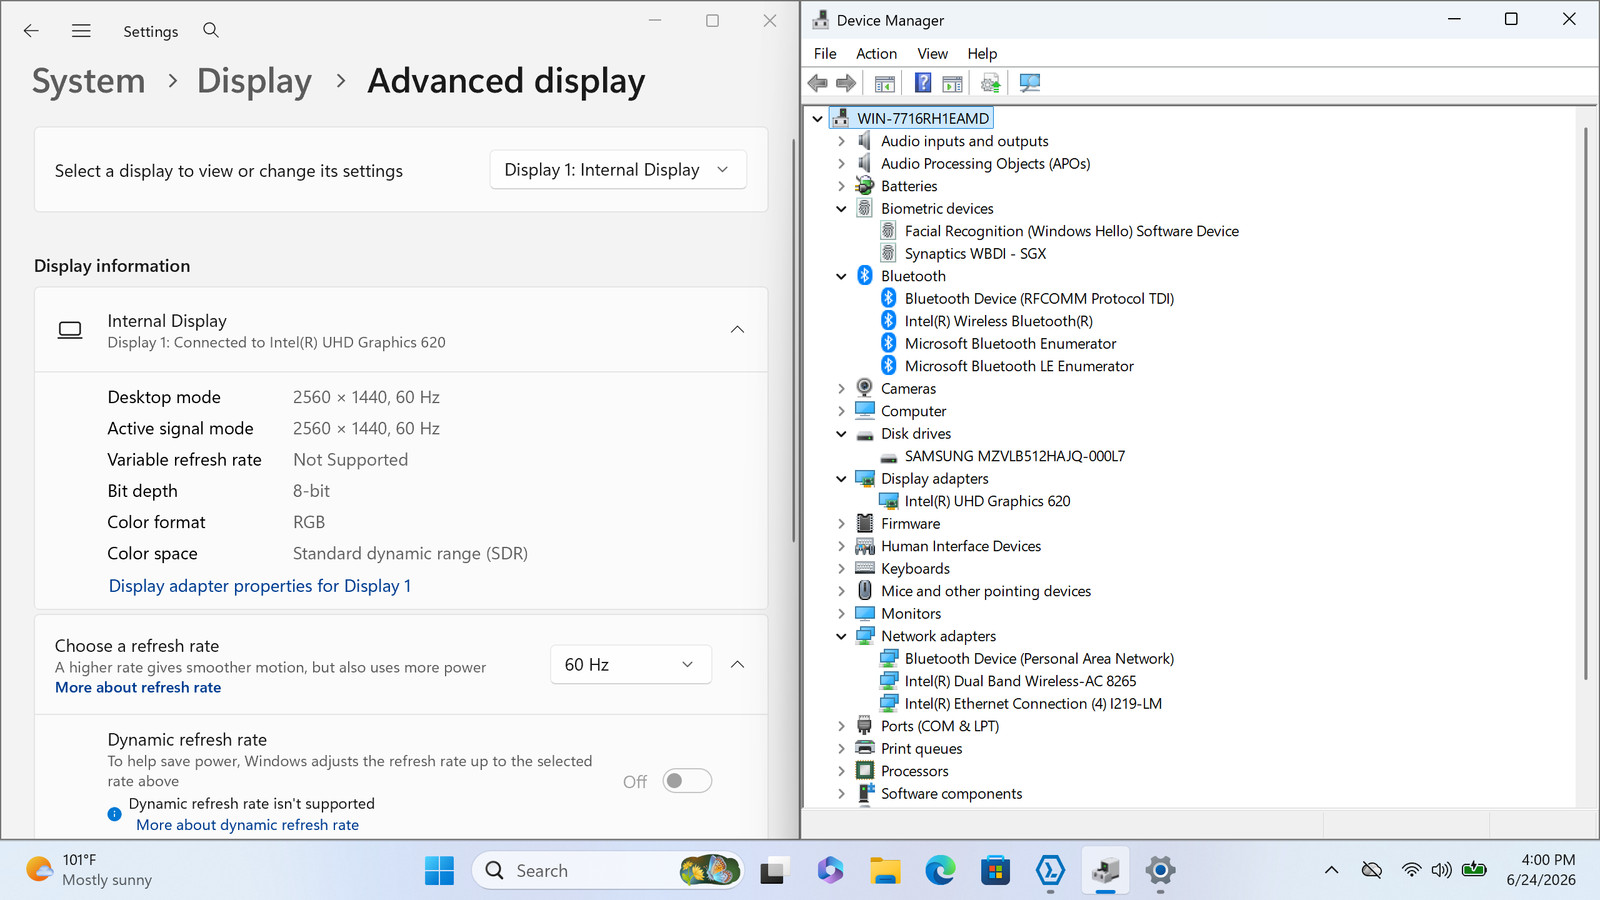This screenshot has height=900, width=1600.
Task: Collapse the Internal Display information section
Action: coord(737,330)
